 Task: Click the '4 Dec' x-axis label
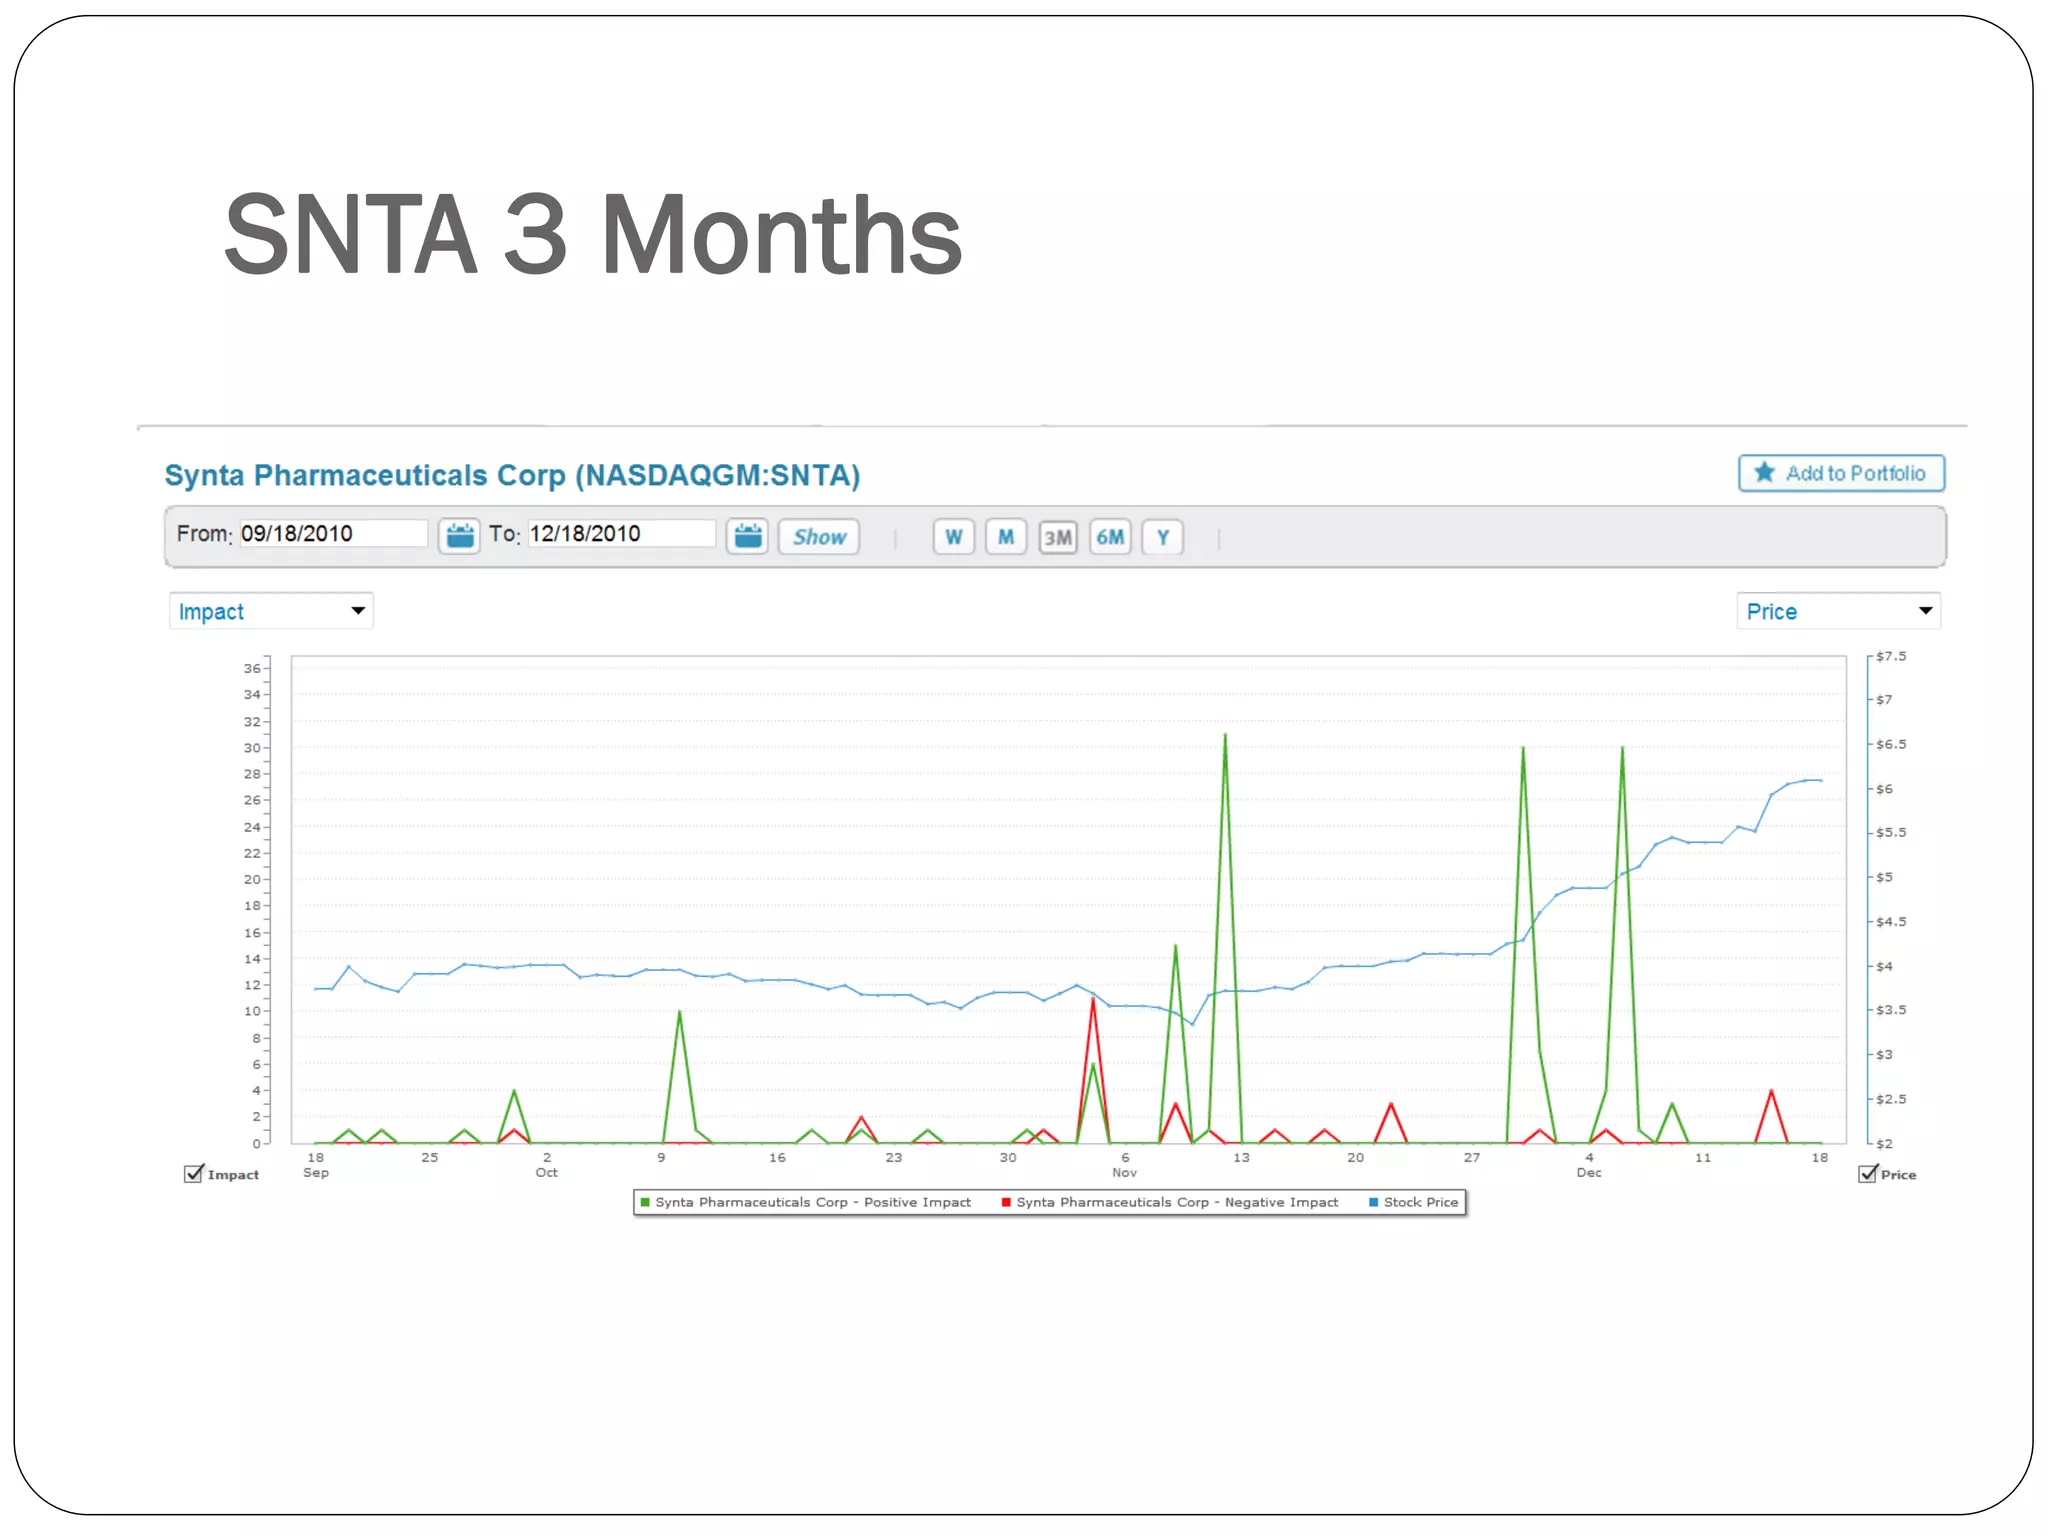point(1589,1165)
